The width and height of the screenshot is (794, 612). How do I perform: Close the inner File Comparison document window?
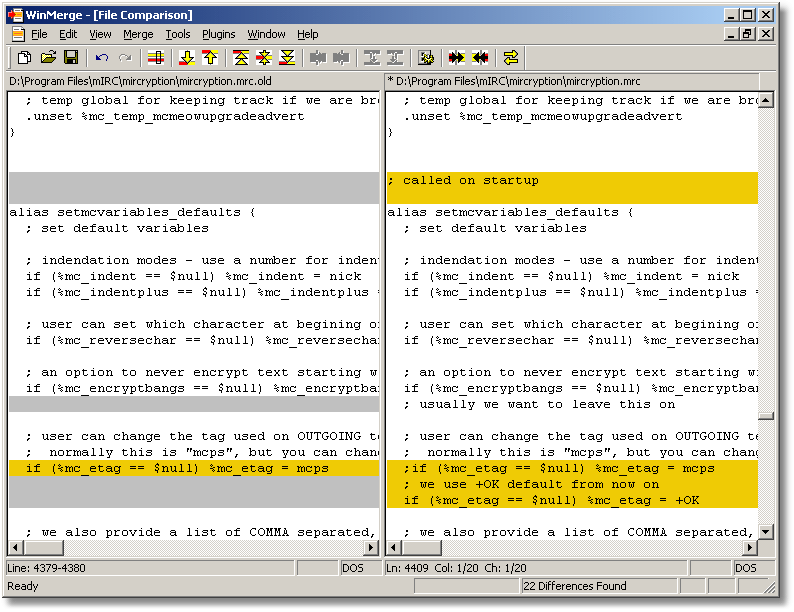click(766, 34)
